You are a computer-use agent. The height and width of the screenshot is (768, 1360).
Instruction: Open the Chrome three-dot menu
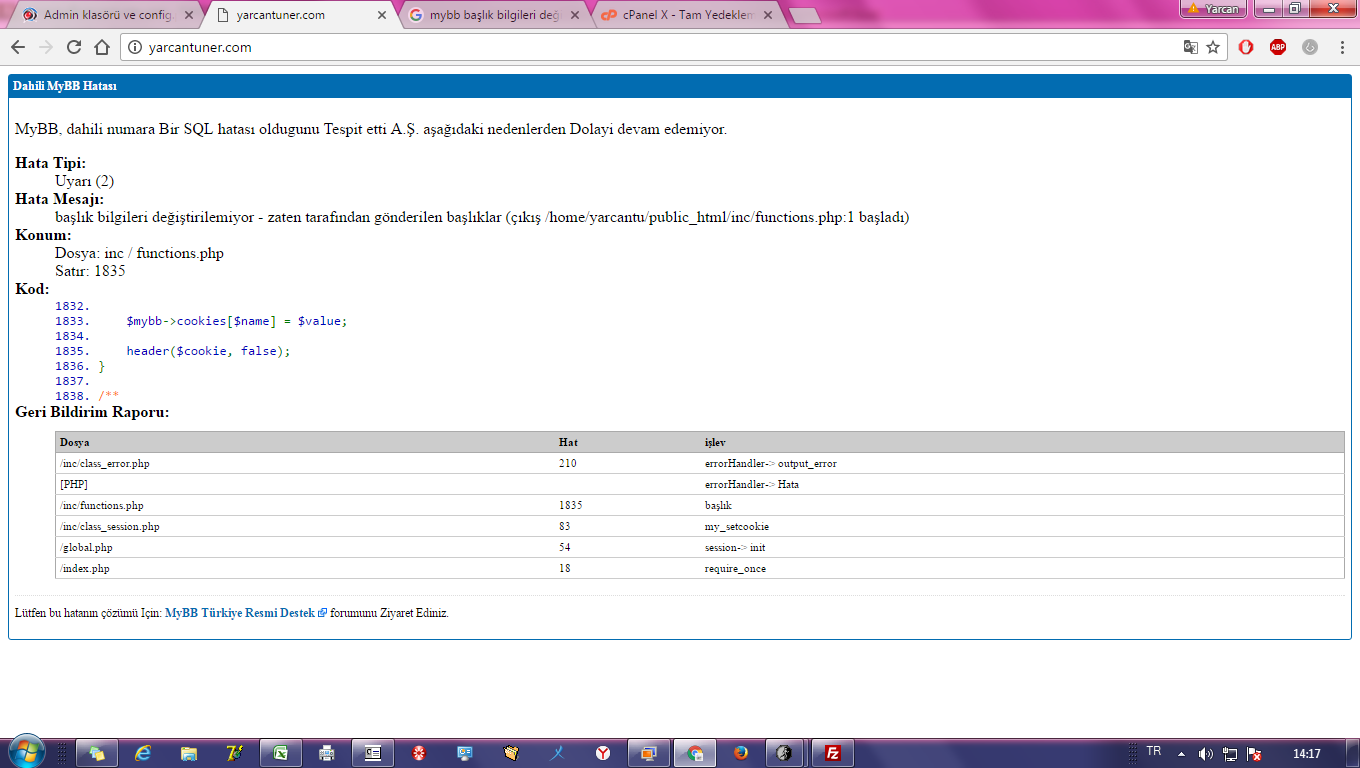tap(1341, 47)
